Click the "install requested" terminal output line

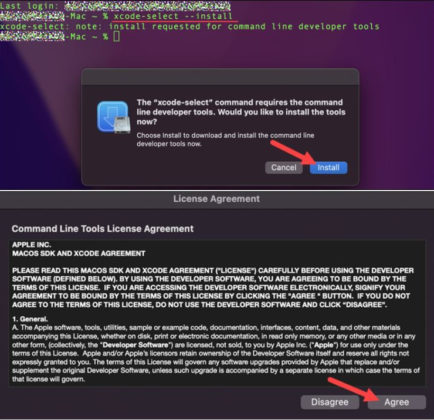(x=190, y=27)
